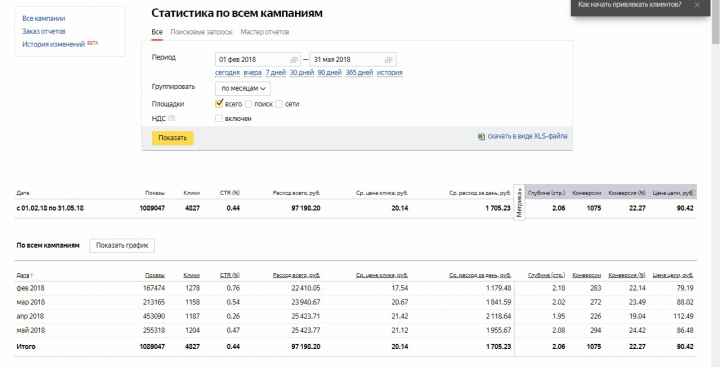Image resolution: width=720 pixels, height=367 pixels.
Task: Click the XLS file download icon
Action: coord(481,137)
